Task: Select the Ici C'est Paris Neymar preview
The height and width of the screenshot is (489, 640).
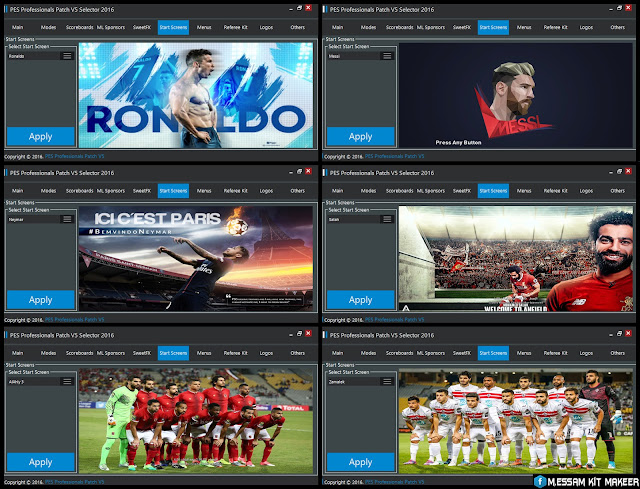Action: [x=196, y=258]
